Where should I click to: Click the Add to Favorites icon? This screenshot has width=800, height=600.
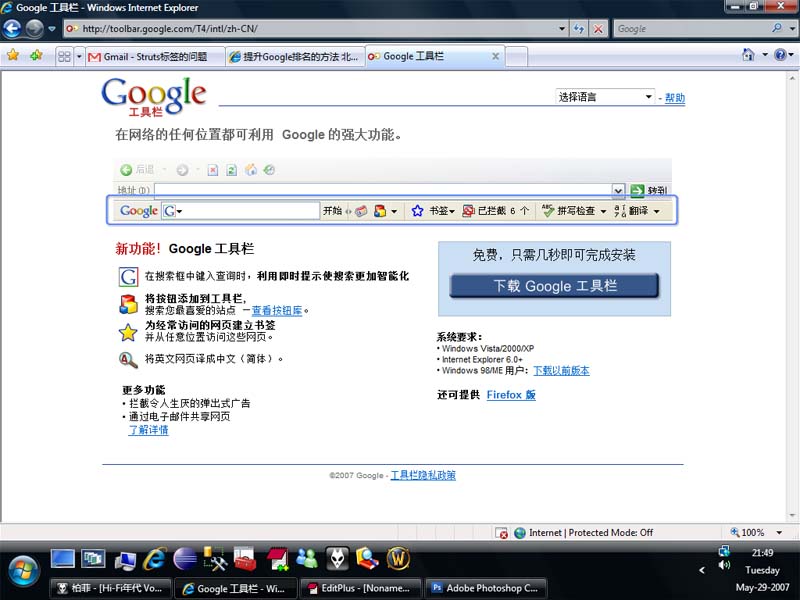click(x=36, y=55)
